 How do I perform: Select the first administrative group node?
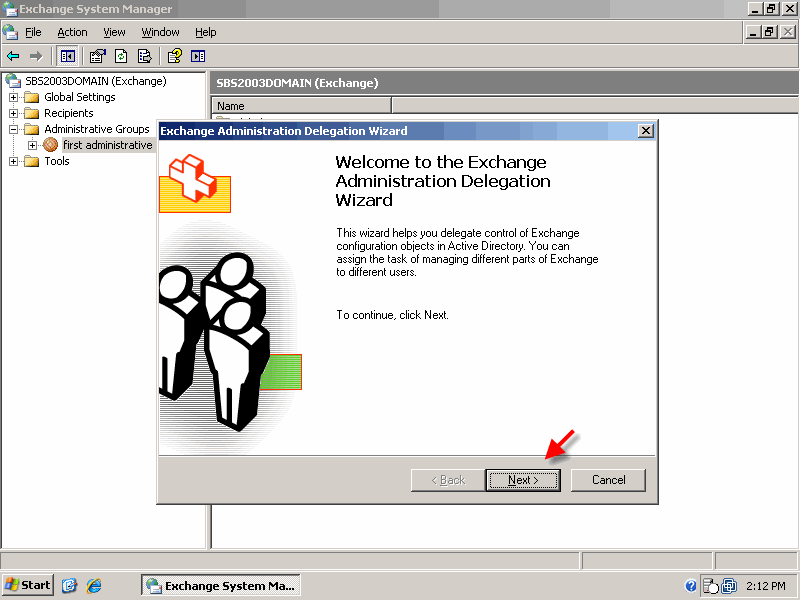[x=108, y=145]
